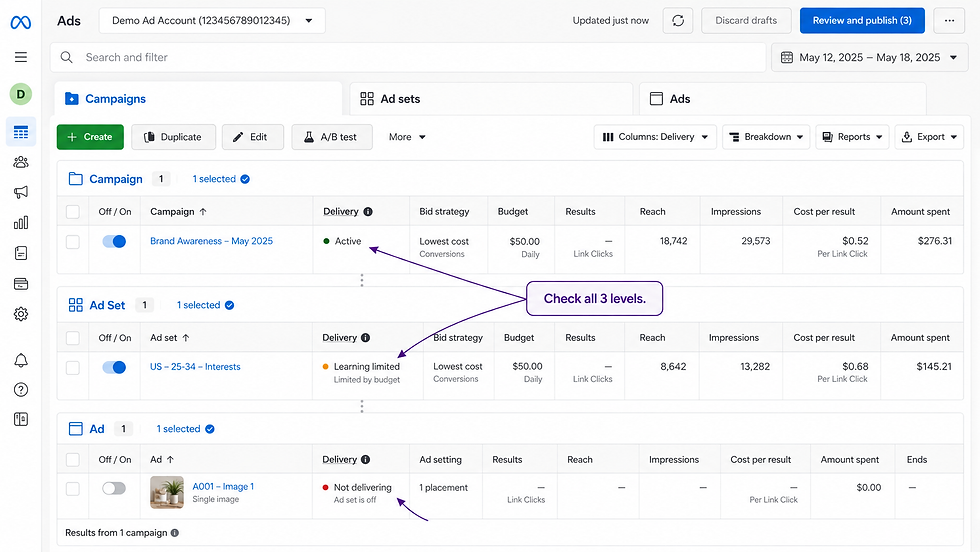Check select-all box in Campaign table header

(73, 212)
